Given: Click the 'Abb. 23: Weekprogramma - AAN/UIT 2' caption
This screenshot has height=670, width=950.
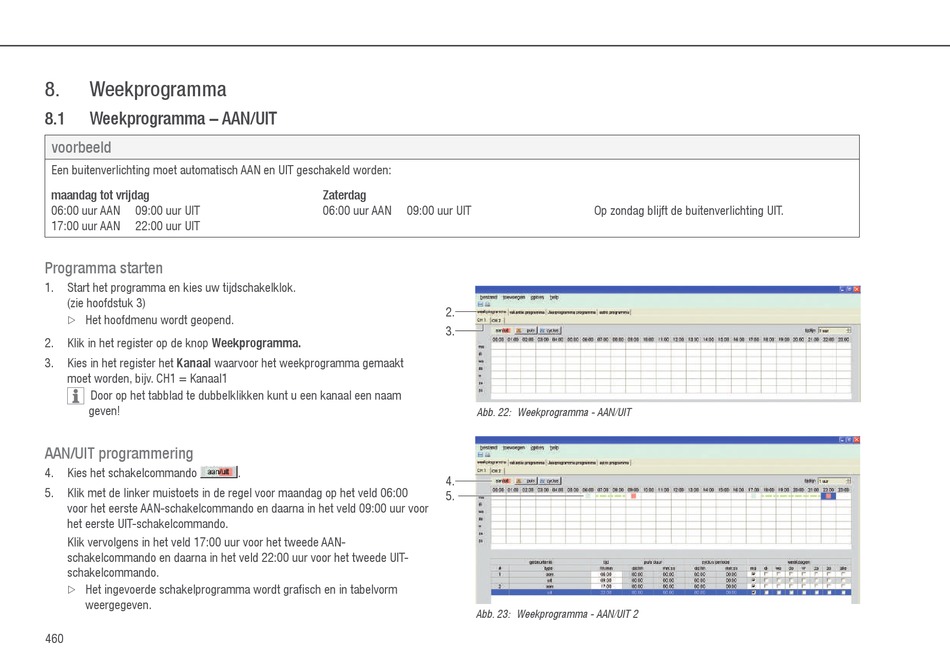Looking at the screenshot, I should [x=557, y=614].
